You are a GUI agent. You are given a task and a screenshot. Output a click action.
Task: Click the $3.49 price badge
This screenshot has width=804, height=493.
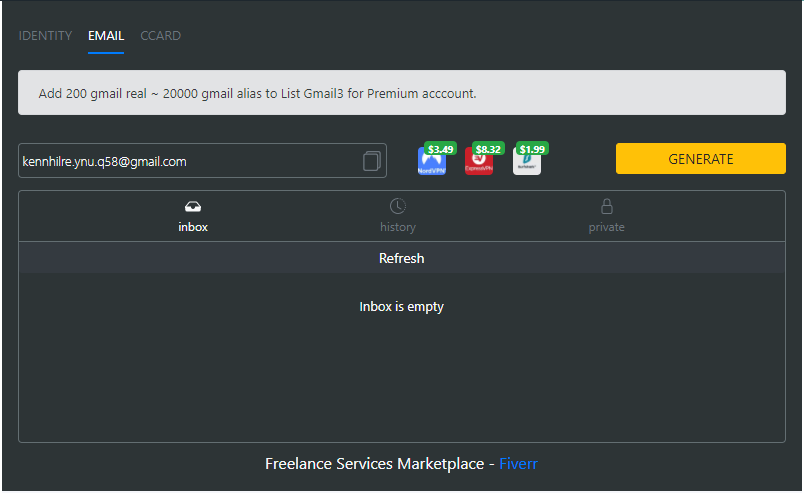click(440, 149)
